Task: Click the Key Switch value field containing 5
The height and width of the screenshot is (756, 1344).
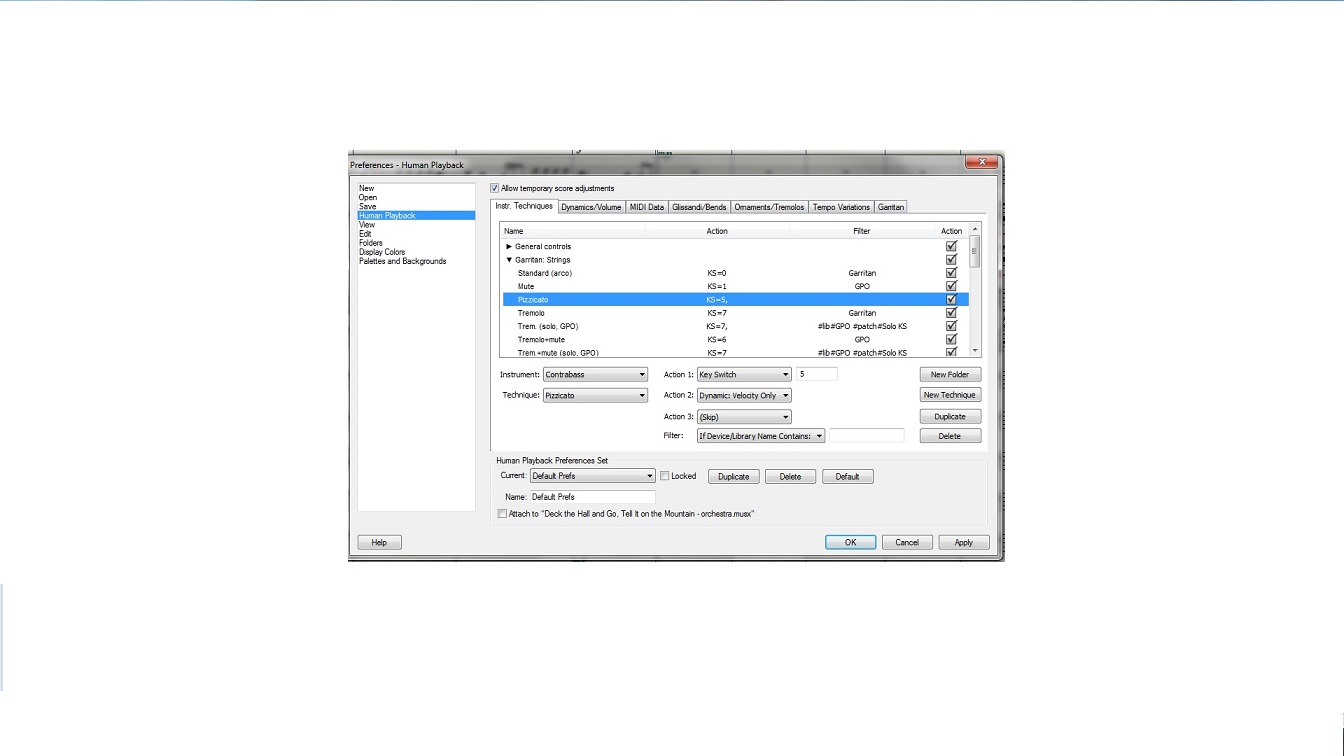Action: pyautogui.click(x=817, y=374)
